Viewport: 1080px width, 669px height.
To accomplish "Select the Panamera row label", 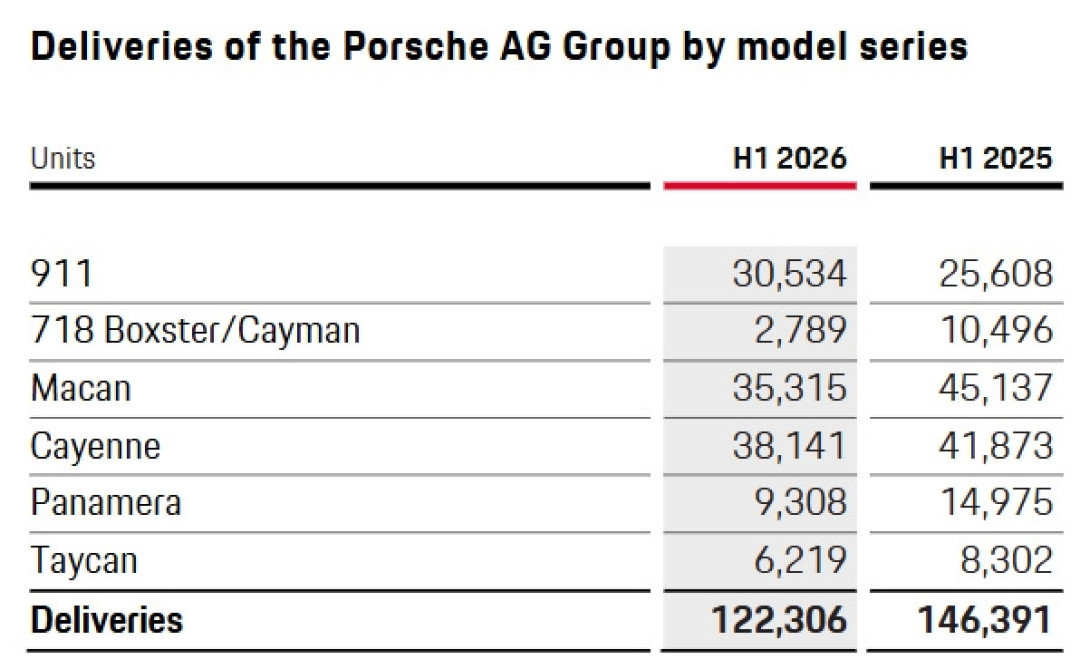I will (106, 502).
